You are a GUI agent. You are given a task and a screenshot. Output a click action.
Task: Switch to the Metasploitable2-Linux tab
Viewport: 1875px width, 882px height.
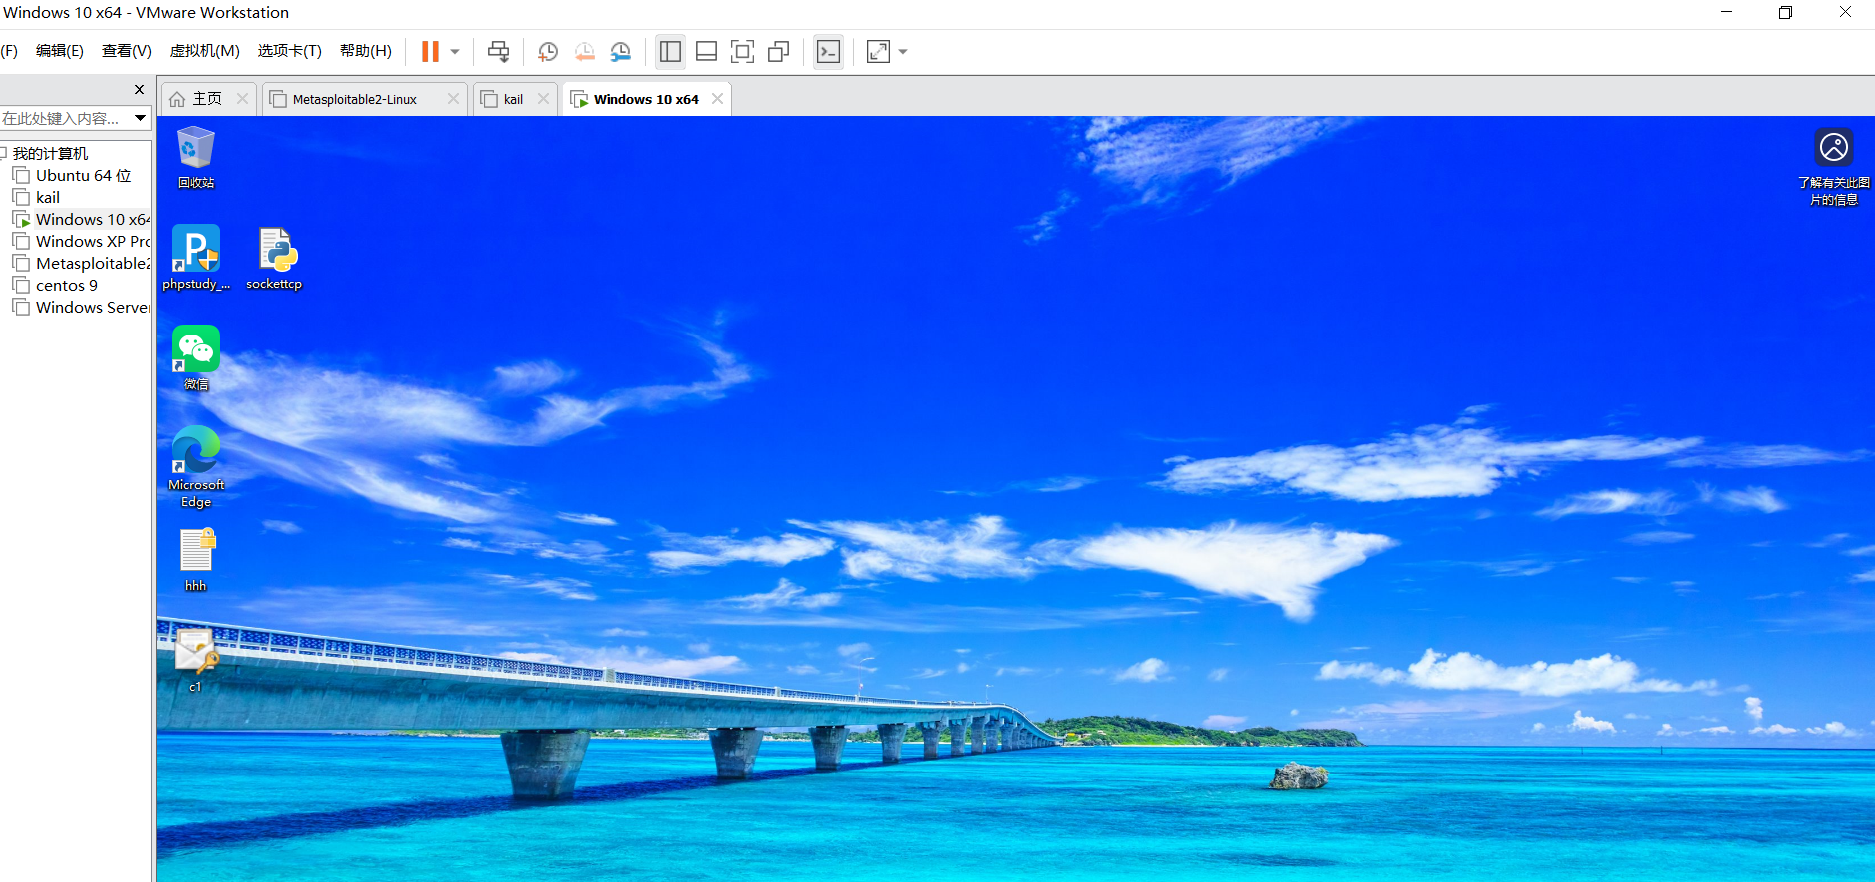[x=354, y=99]
